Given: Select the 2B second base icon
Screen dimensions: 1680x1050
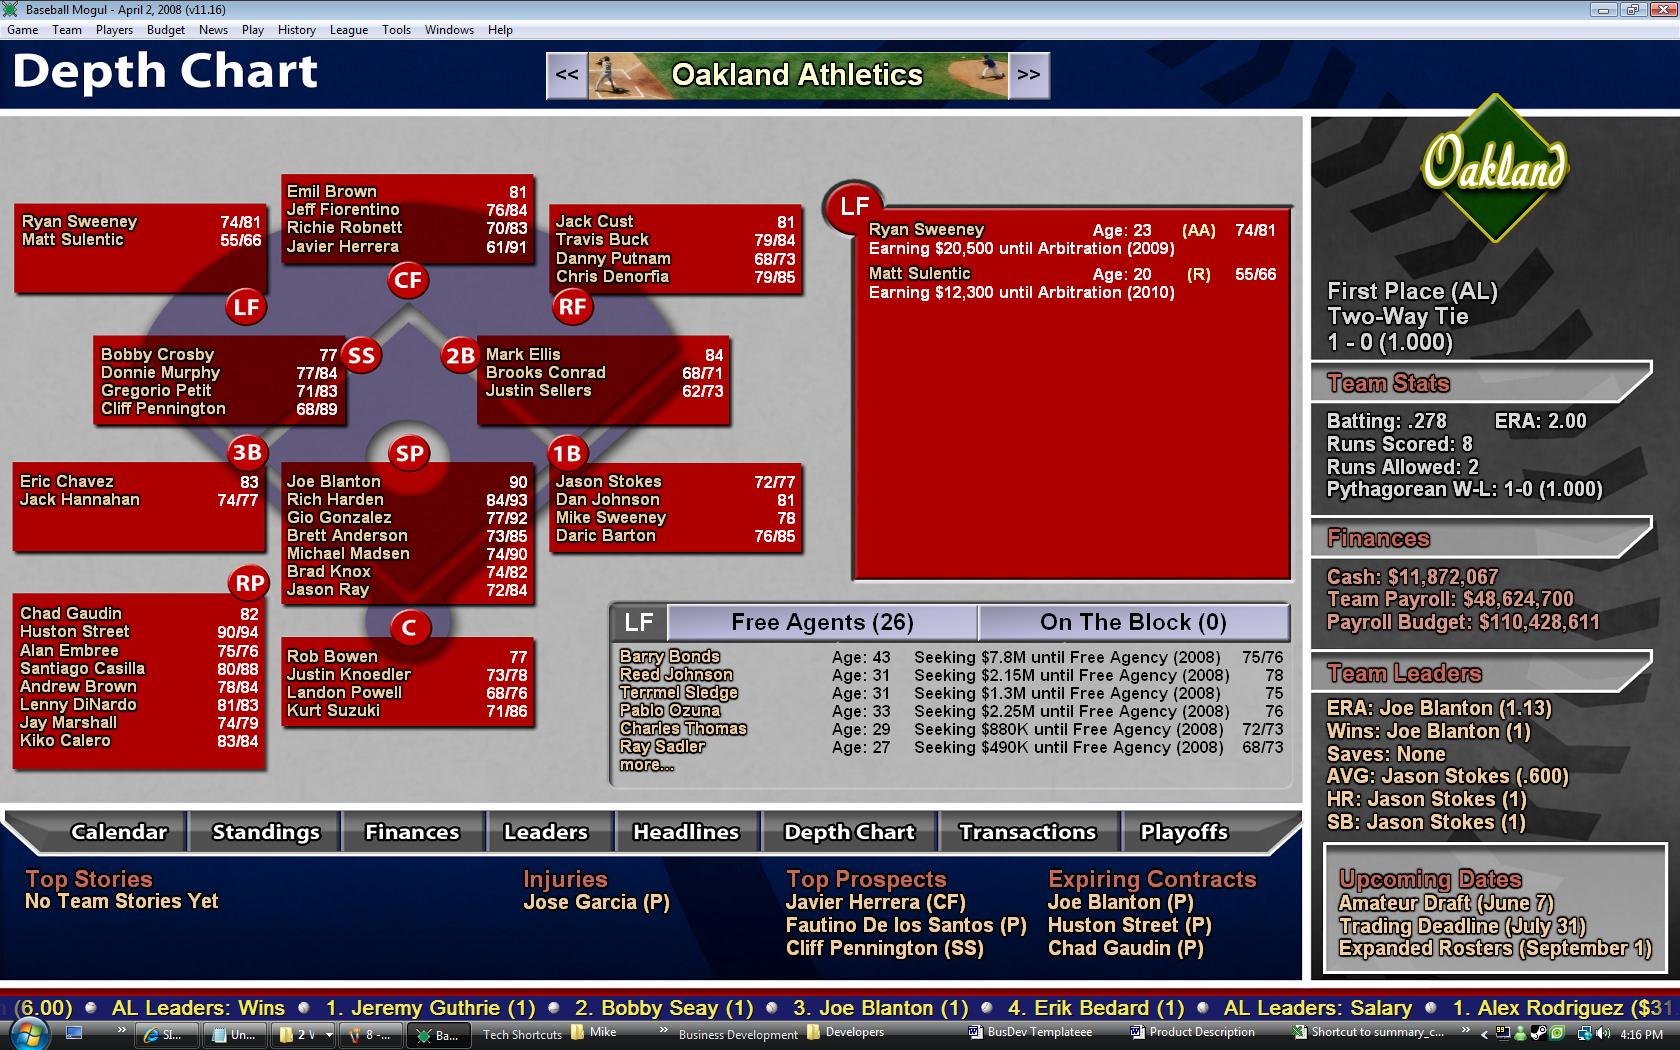Looking at the screenshot, I should 460,355.
